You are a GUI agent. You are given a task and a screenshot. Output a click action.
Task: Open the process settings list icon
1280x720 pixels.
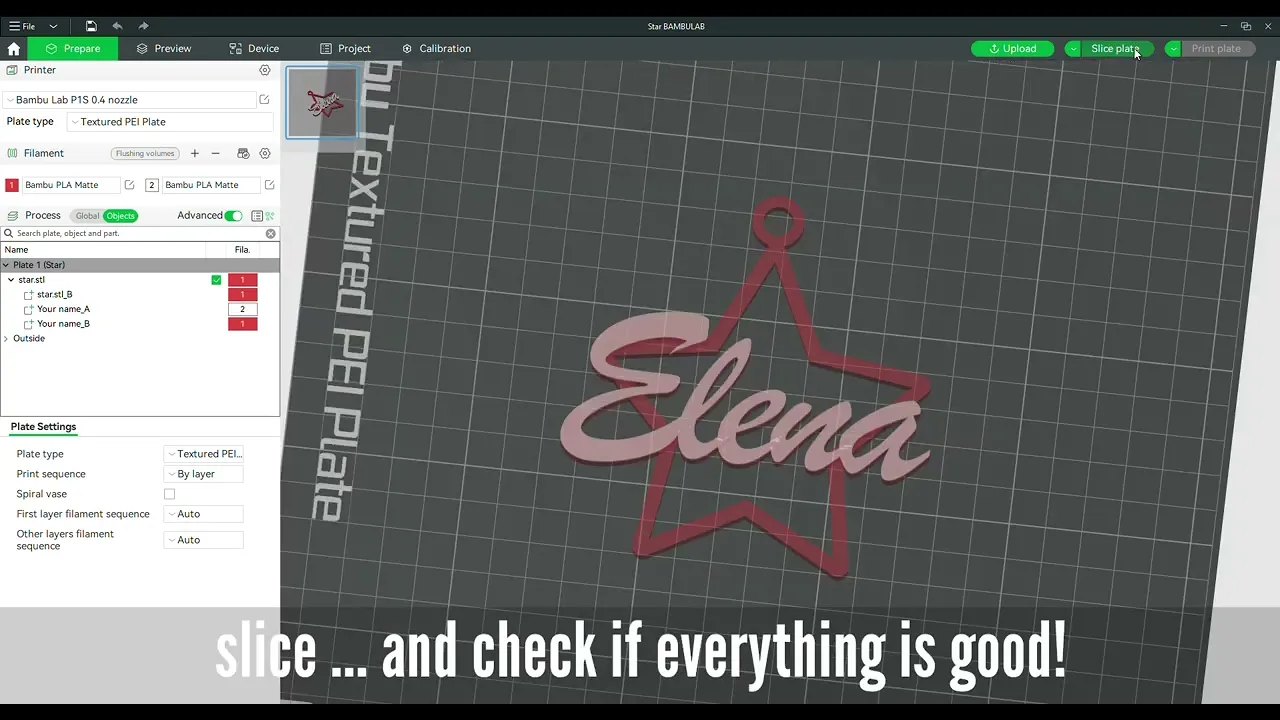click(x=257, y=216)
